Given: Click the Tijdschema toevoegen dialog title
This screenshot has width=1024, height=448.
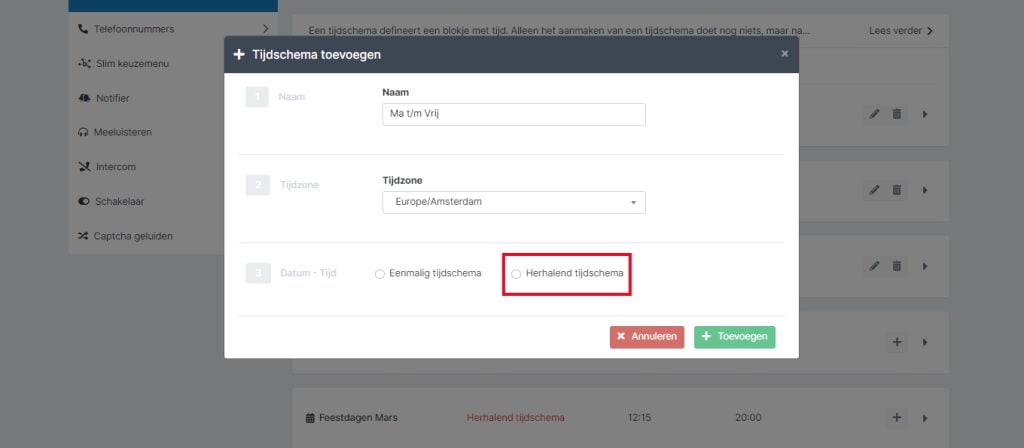Looking at the screenshot, I should pyautogui.click(x=317, y=55).
